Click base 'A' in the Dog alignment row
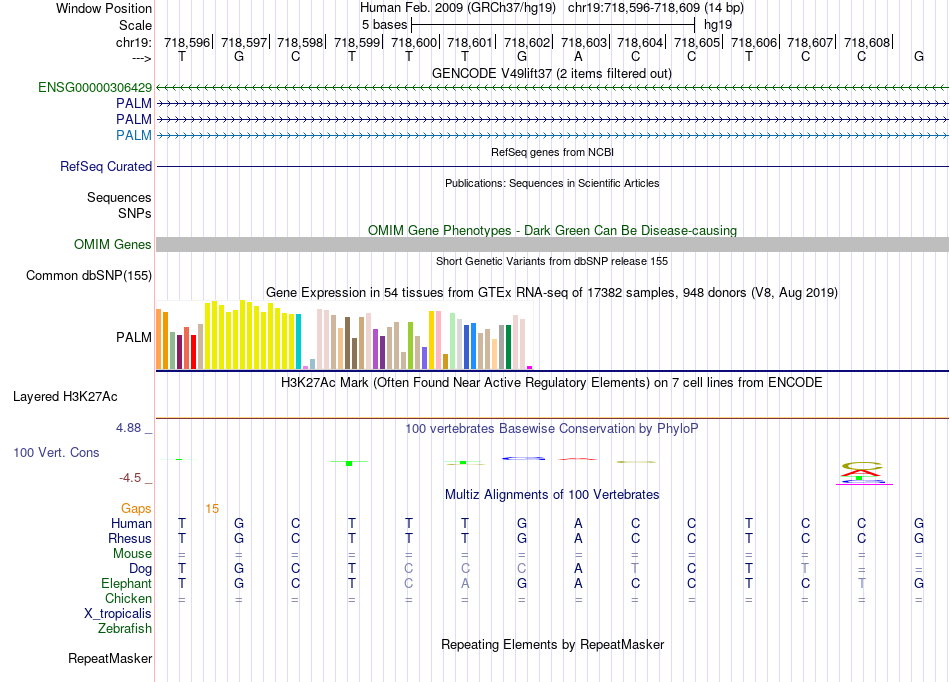The height and width of the screenshot is (682, 950). pyautogui.click(x=578, y=569)
